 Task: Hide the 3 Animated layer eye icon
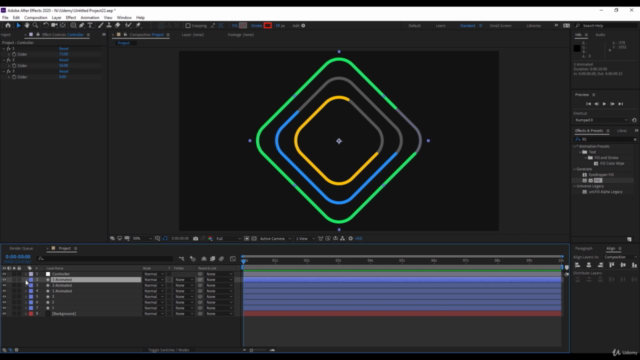4,280
